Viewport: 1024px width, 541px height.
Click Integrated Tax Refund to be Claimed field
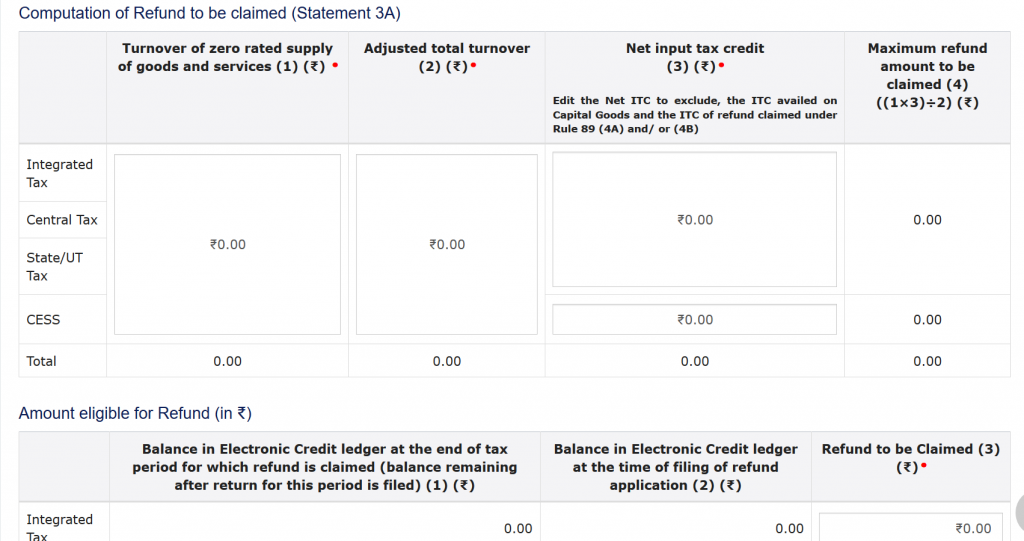(911, 527)
